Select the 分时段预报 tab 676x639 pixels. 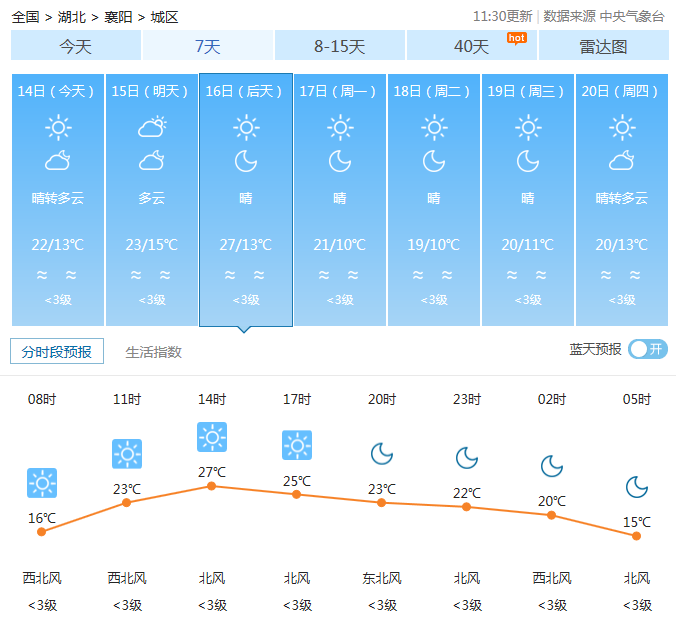click(x=57, y=352)
